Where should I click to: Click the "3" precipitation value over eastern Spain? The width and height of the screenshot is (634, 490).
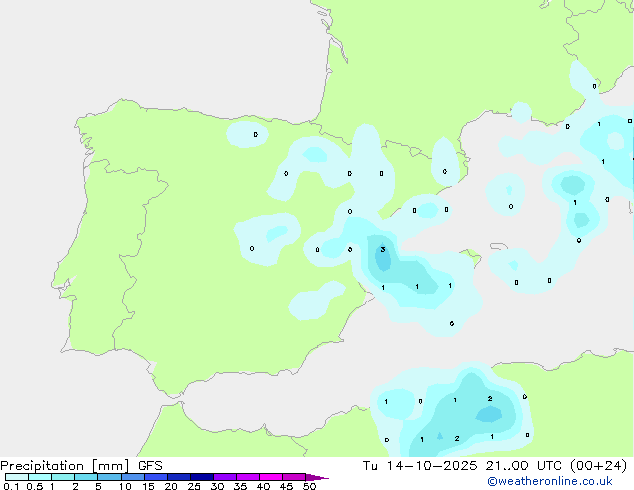[383, 249]
